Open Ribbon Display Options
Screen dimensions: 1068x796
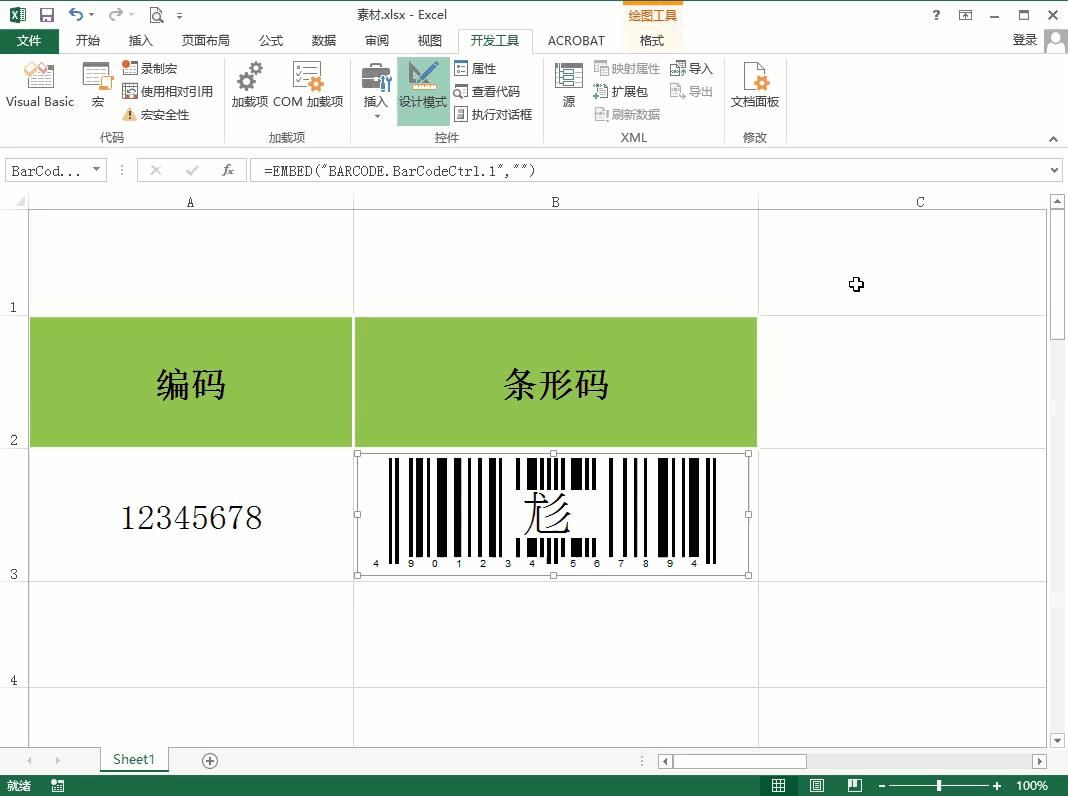(965, 15)
